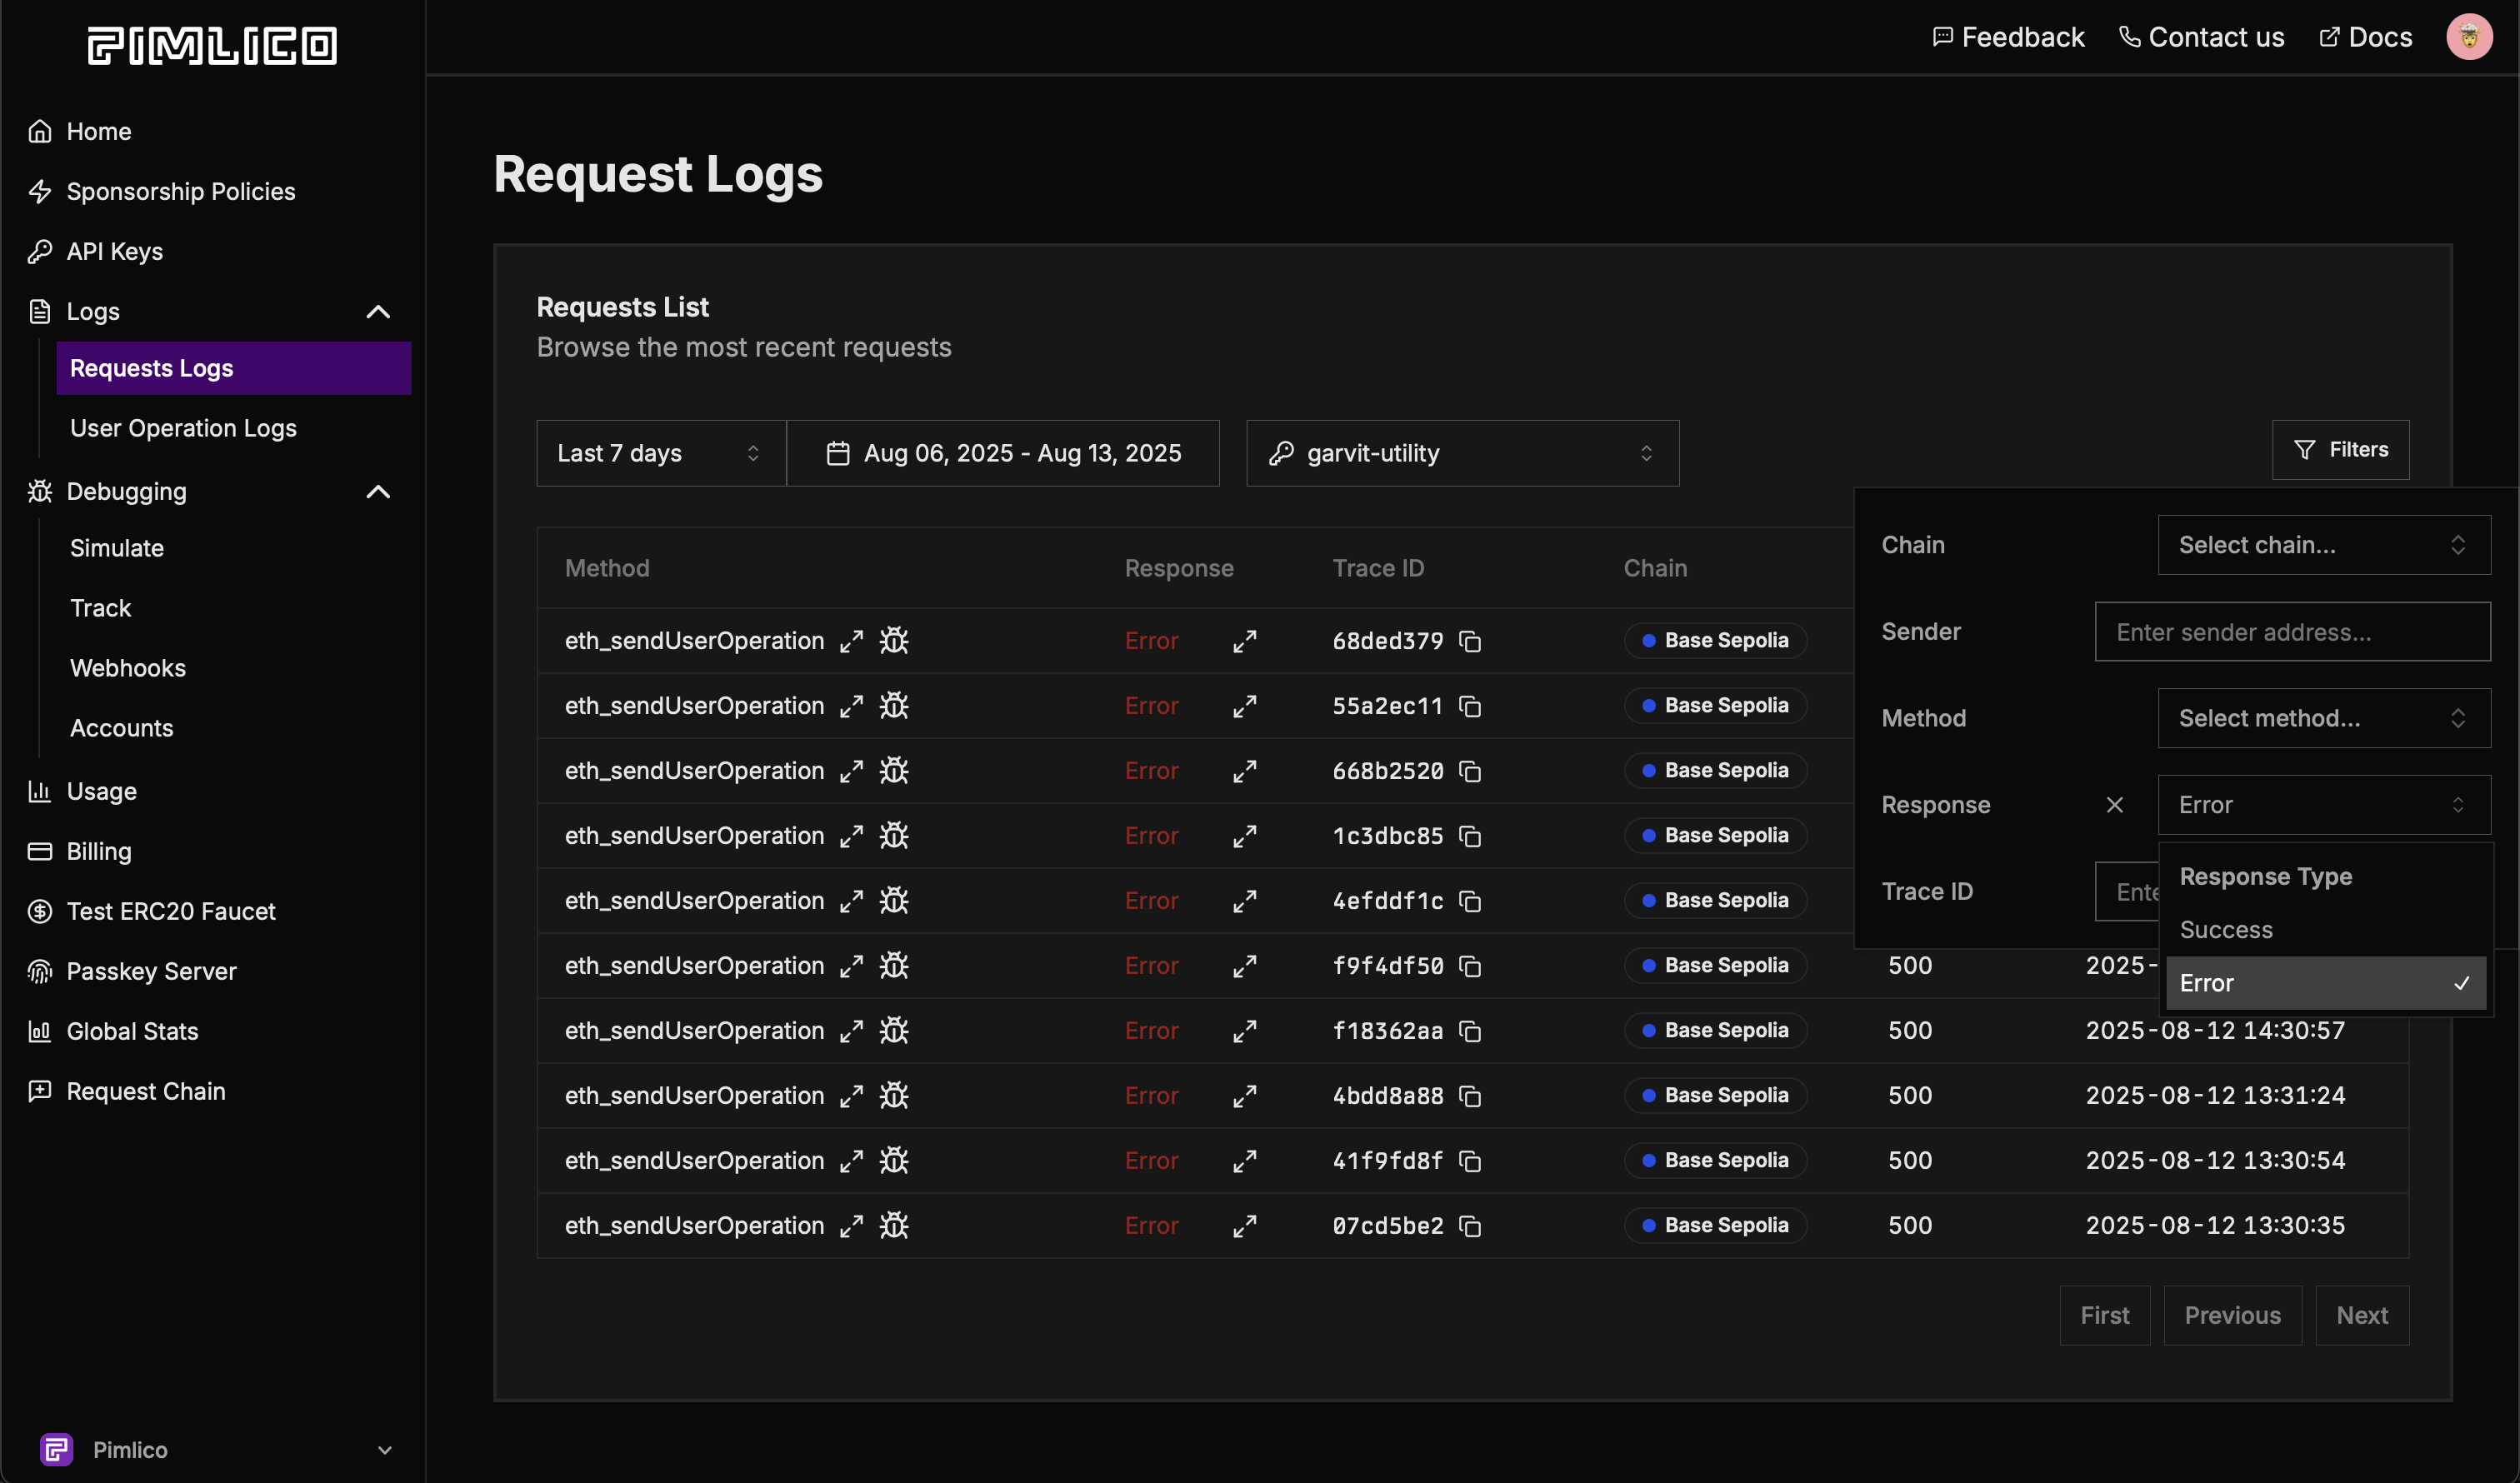Collapse the Debugging sidebar section
This screenshot has width=2520, height=1483.
click(378, 492)
